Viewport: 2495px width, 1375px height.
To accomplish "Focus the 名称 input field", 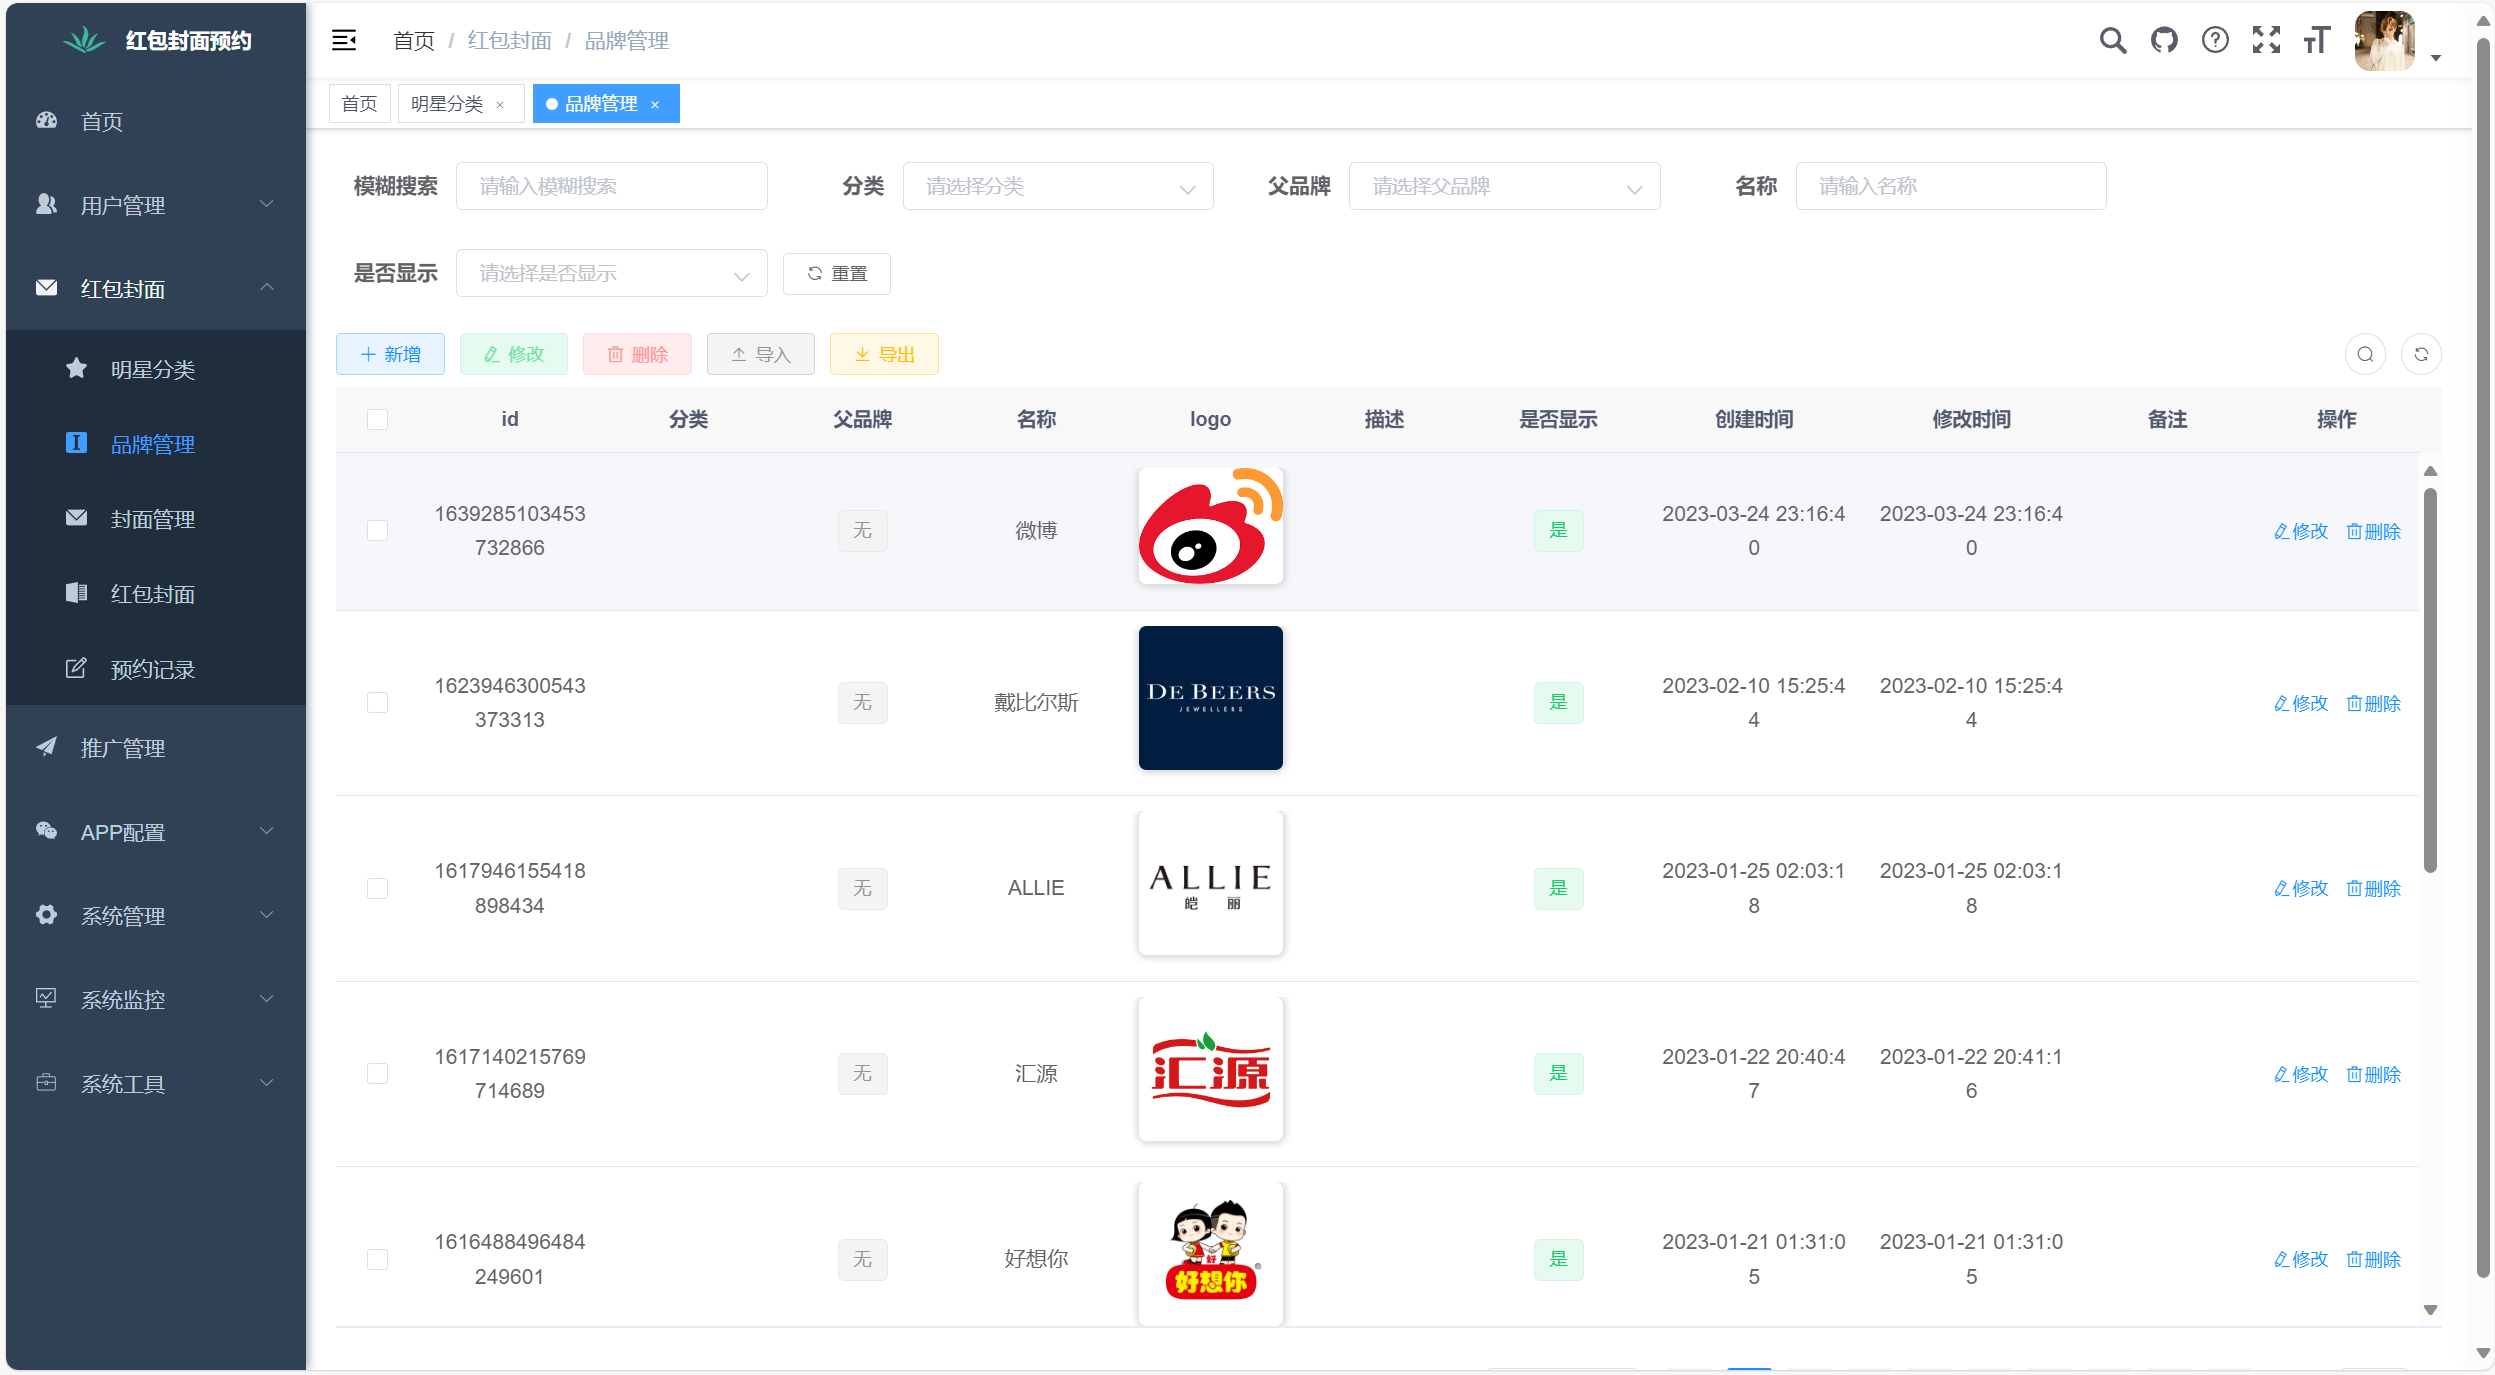I will click(1951, 186).
